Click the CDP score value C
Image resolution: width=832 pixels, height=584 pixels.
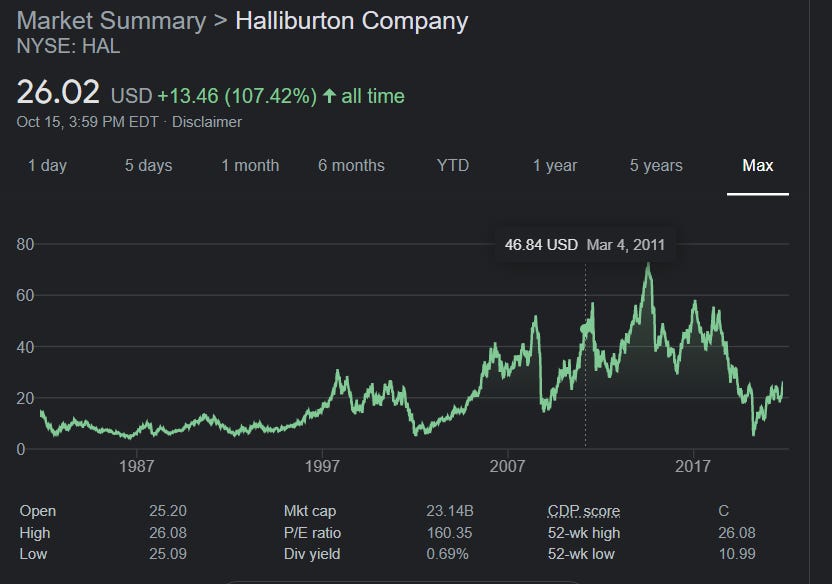tap(723, 511)
